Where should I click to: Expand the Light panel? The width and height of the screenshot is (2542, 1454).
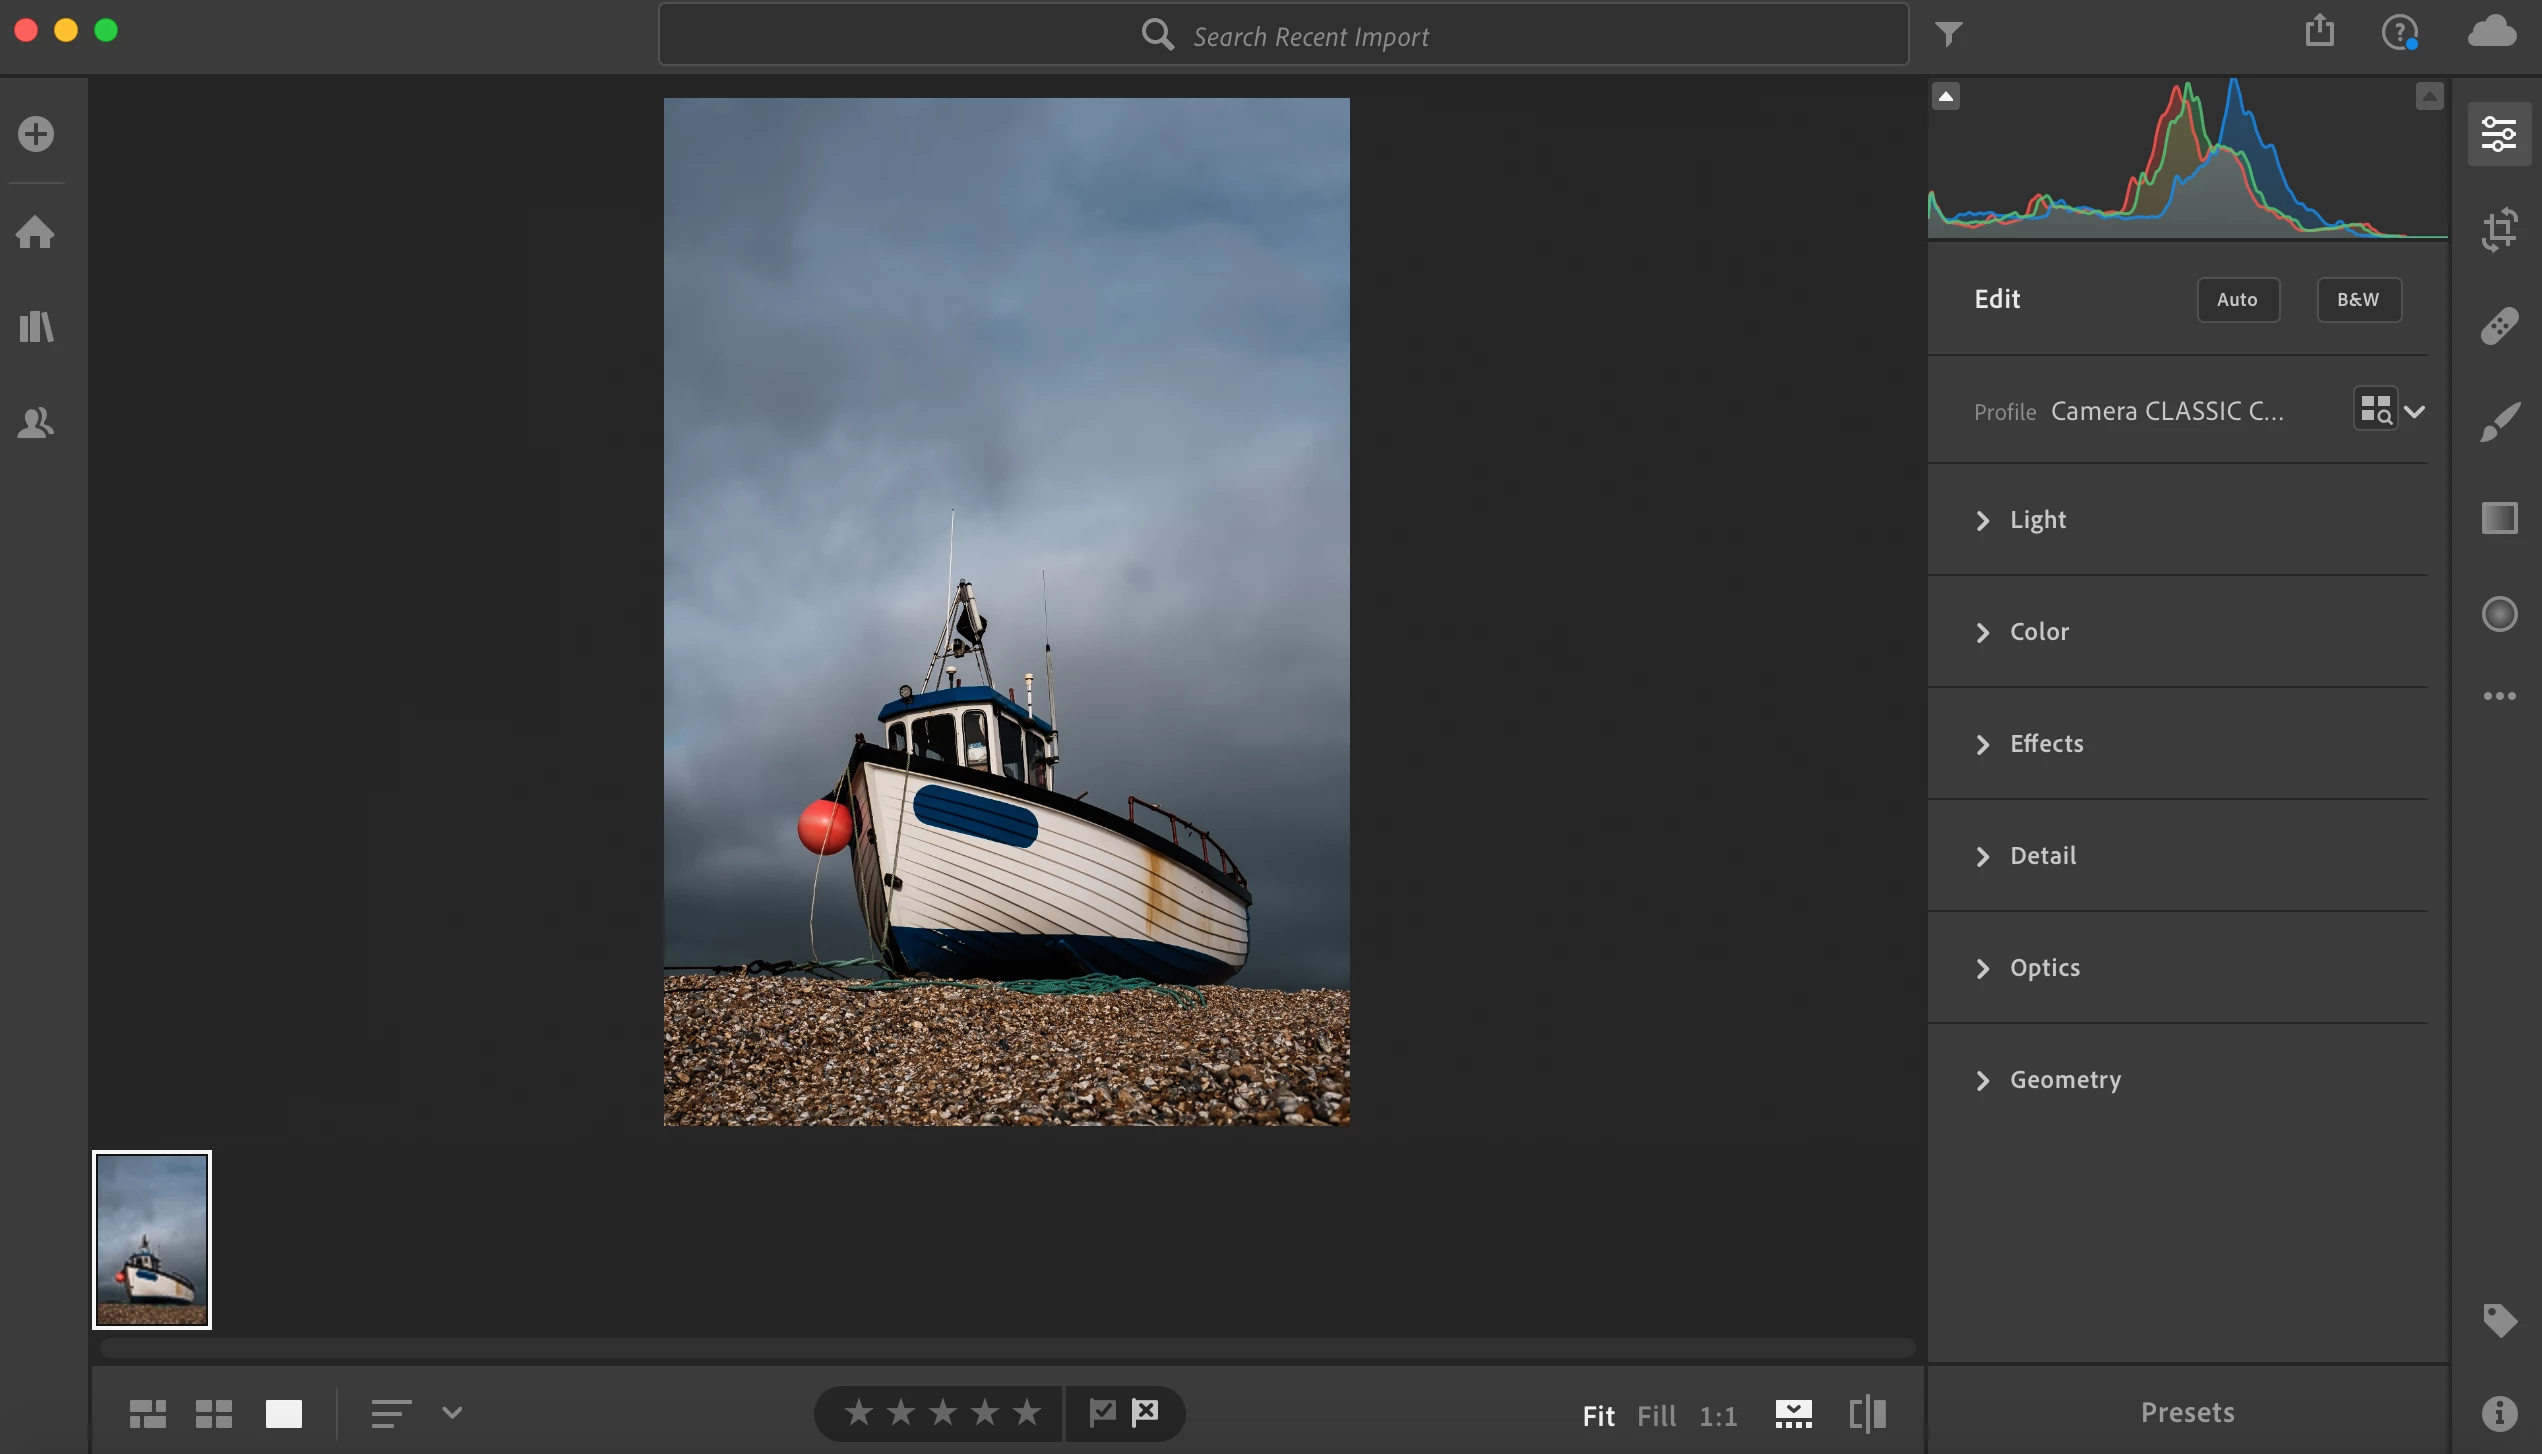(x=2036, y=520)
